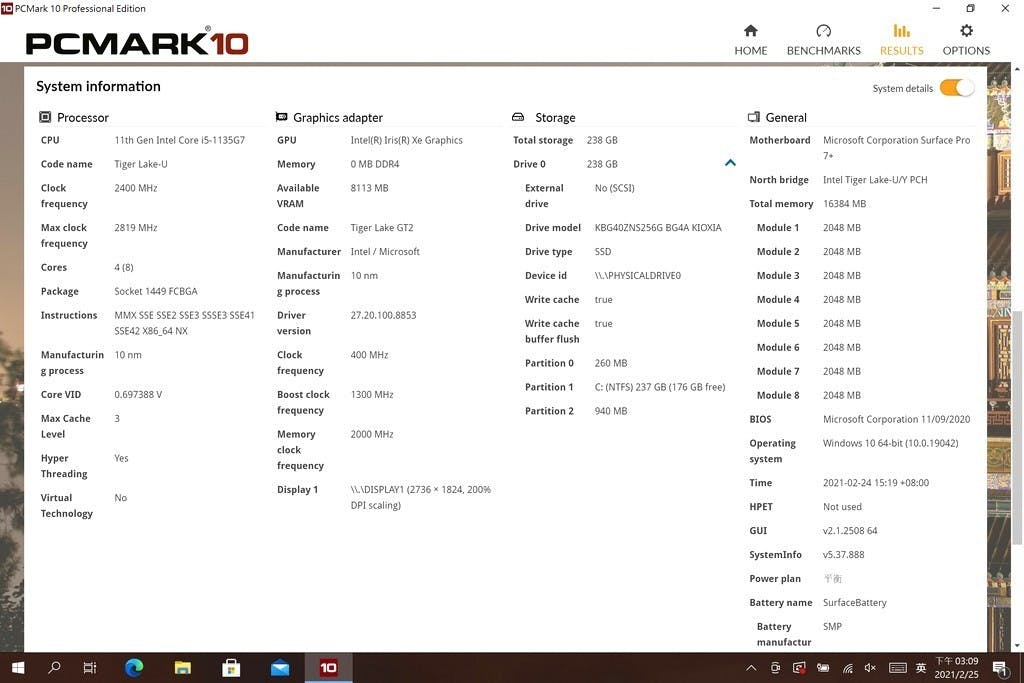Click the '1300 MHz' boost clock value
The height and width of the screenshot is (683, 1024).
pyautogui.click(x=372, y=394)
